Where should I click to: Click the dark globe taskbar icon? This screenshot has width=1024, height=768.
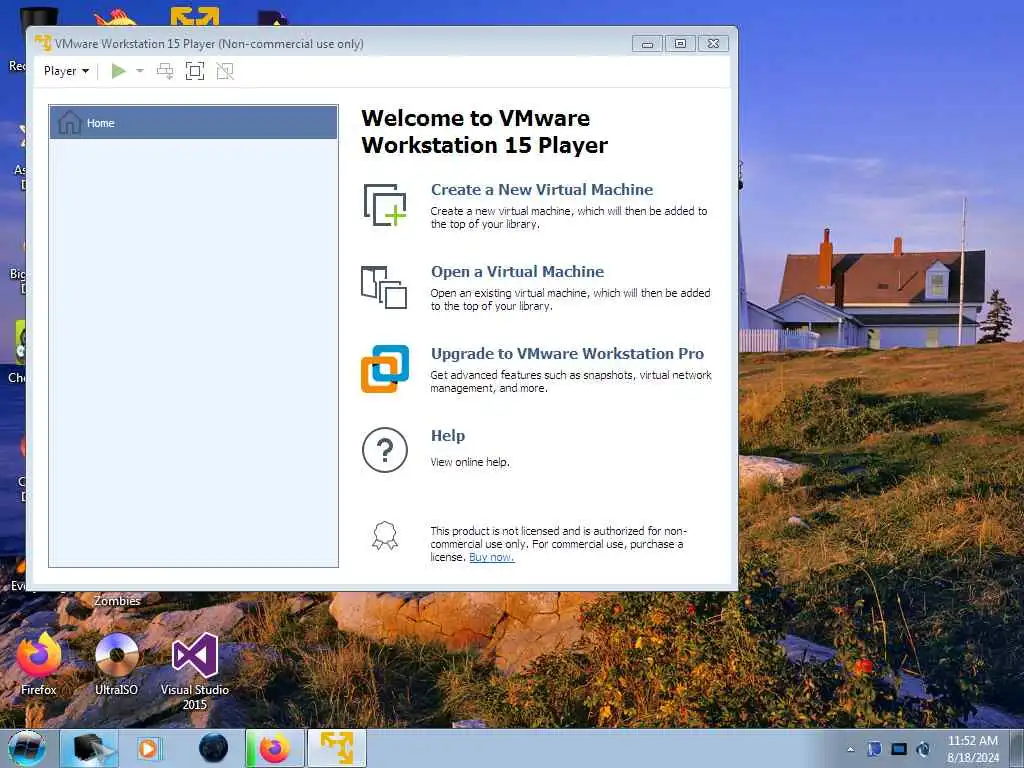click(x=214, y=748)
